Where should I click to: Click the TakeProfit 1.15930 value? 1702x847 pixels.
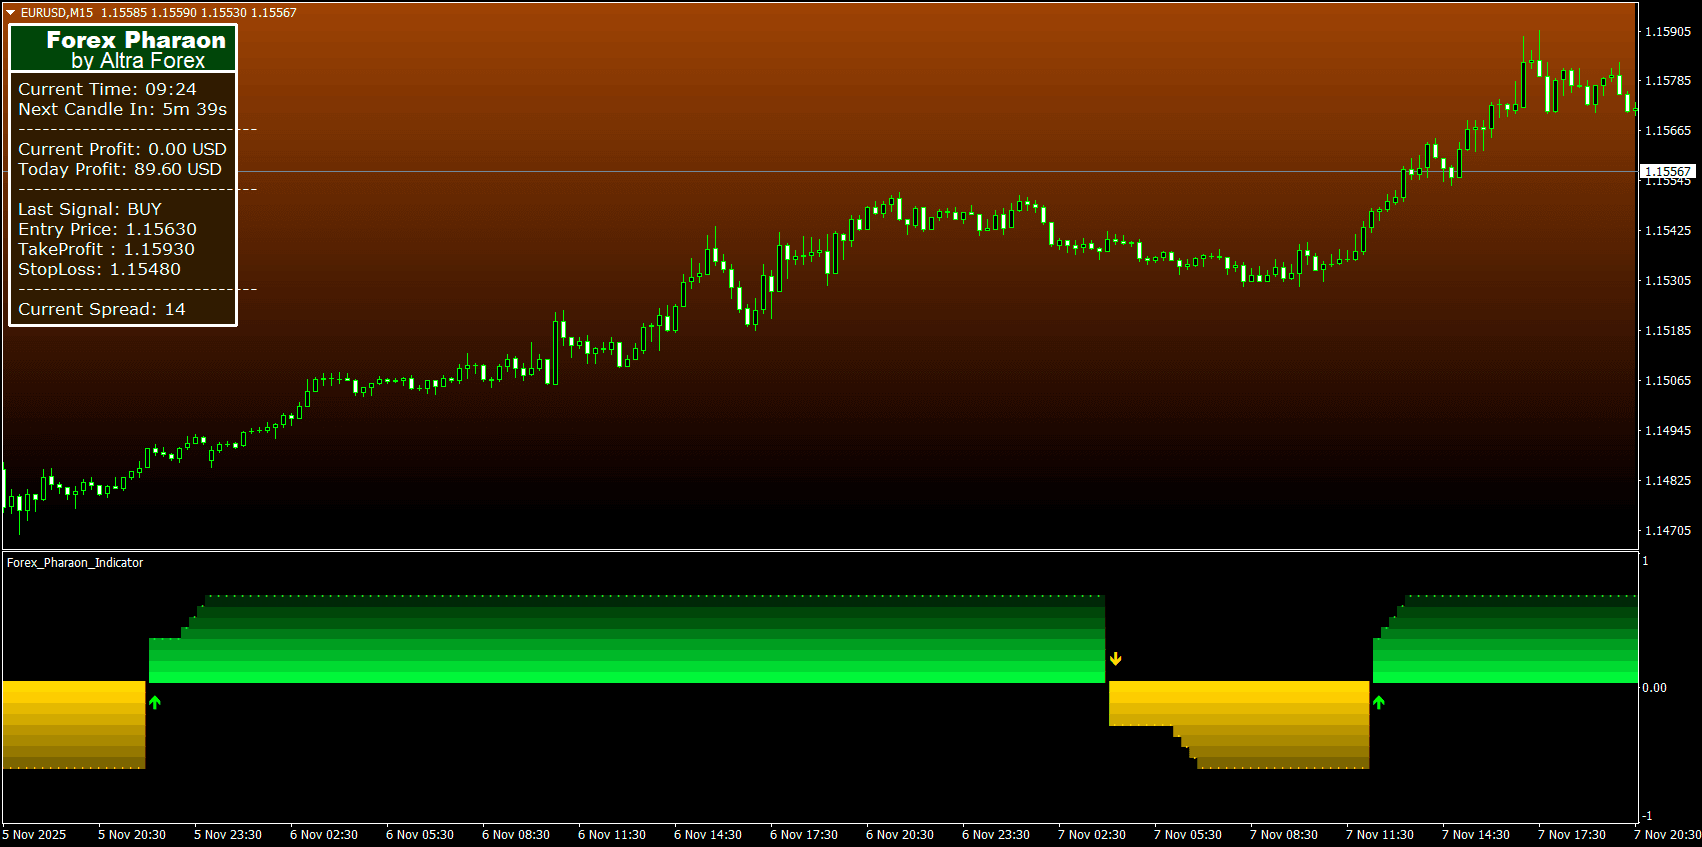[159, 249]
